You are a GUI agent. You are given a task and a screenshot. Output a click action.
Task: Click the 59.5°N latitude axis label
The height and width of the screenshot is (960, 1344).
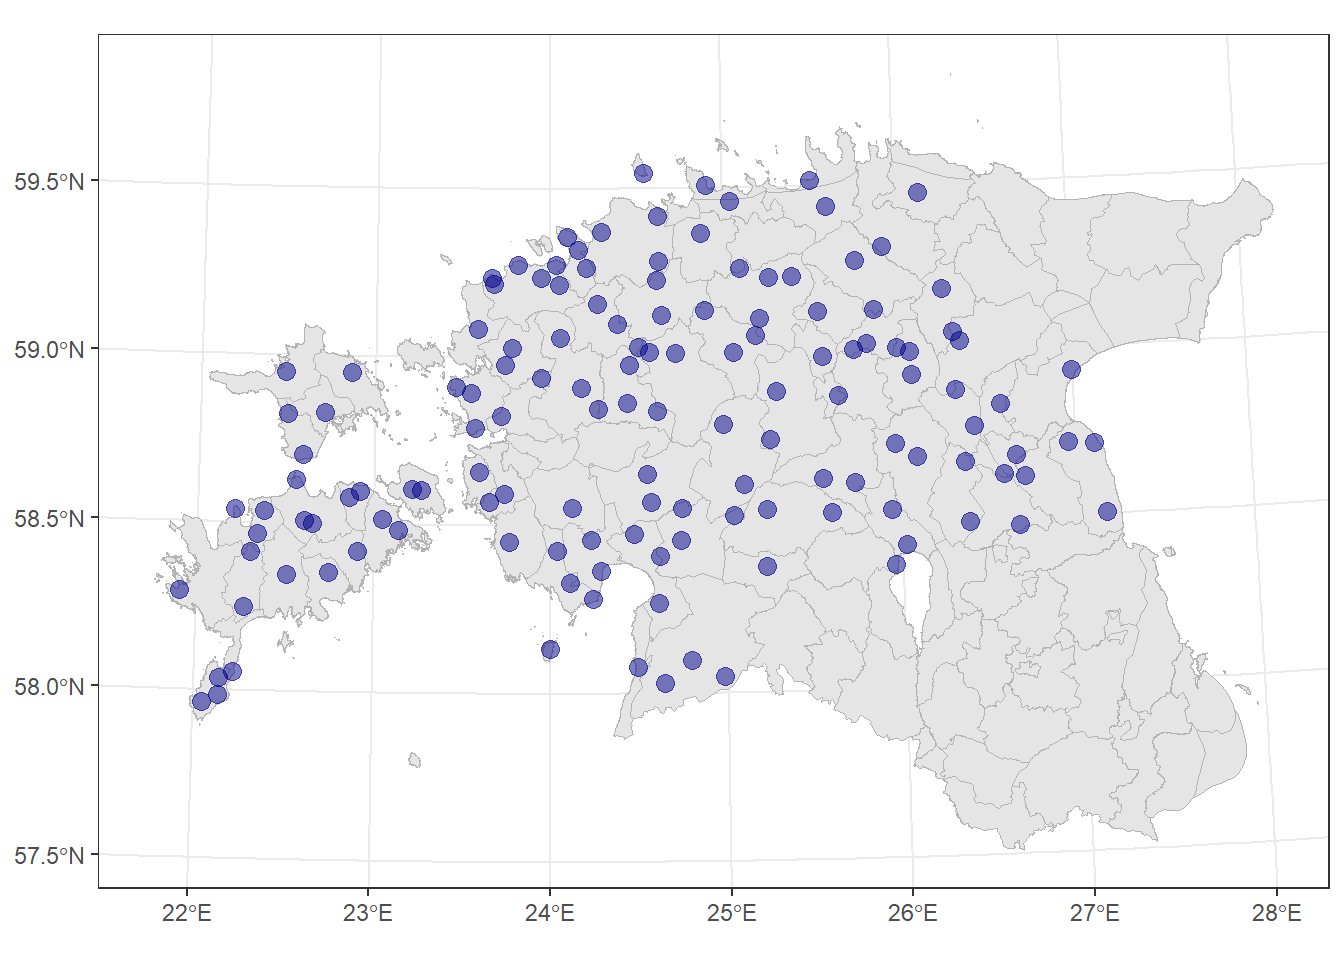point(49,182)
